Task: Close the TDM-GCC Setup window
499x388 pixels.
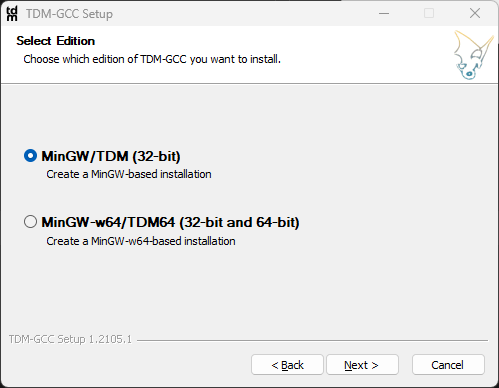Action: click(x=475, y=13)
